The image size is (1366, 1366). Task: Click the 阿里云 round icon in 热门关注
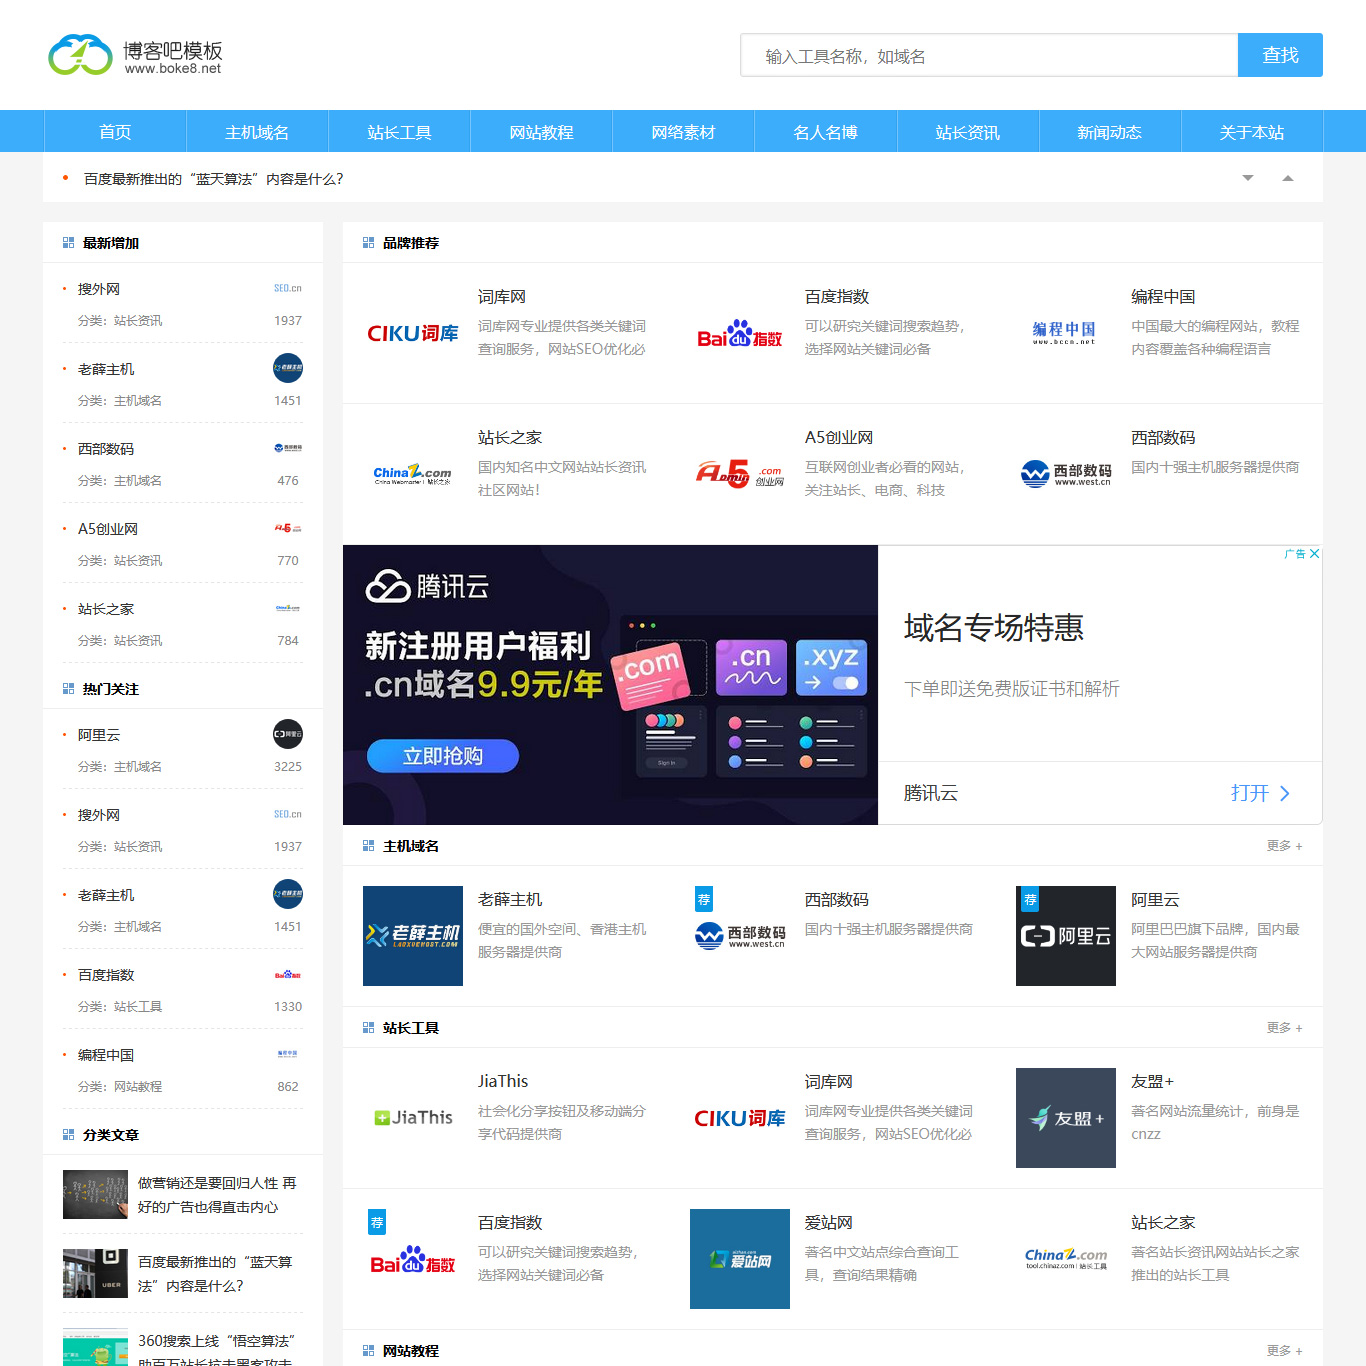coord(288,734)
